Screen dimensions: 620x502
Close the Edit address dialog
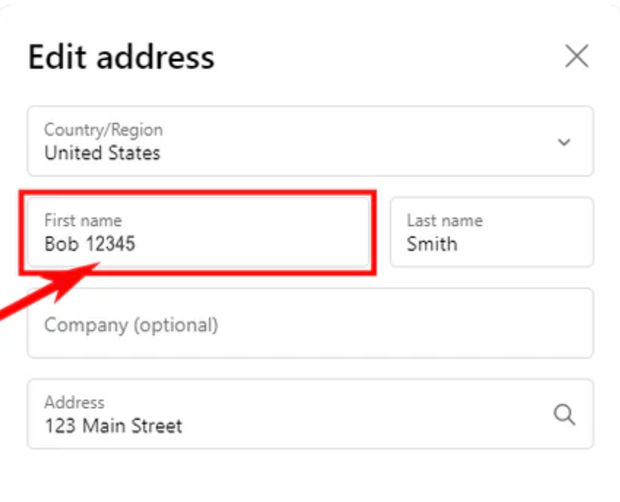point(577,56)
